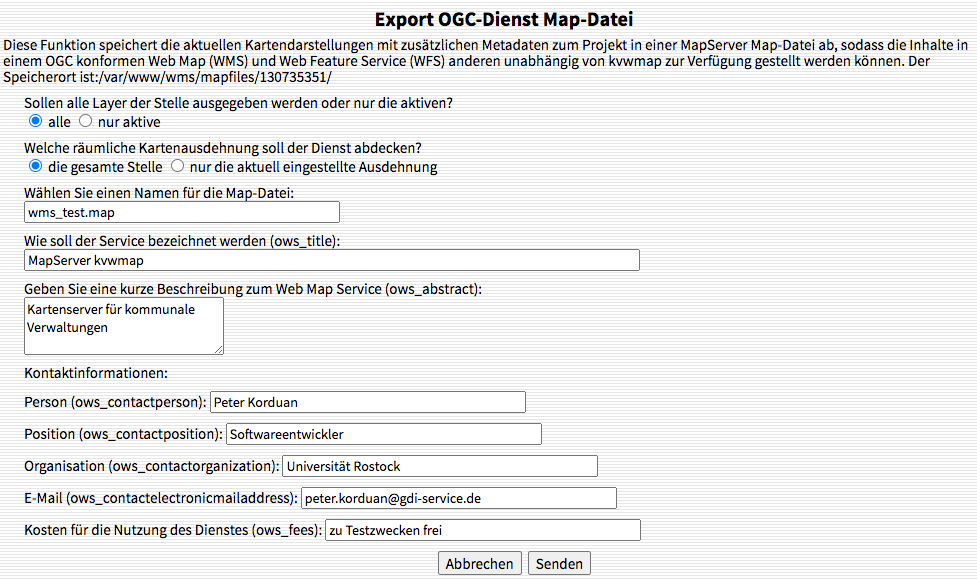This screenshot has height=580, width=977.
Task: Focus the ows_title field 'MapServer kvwmap'
Action: tap(331, 260)
